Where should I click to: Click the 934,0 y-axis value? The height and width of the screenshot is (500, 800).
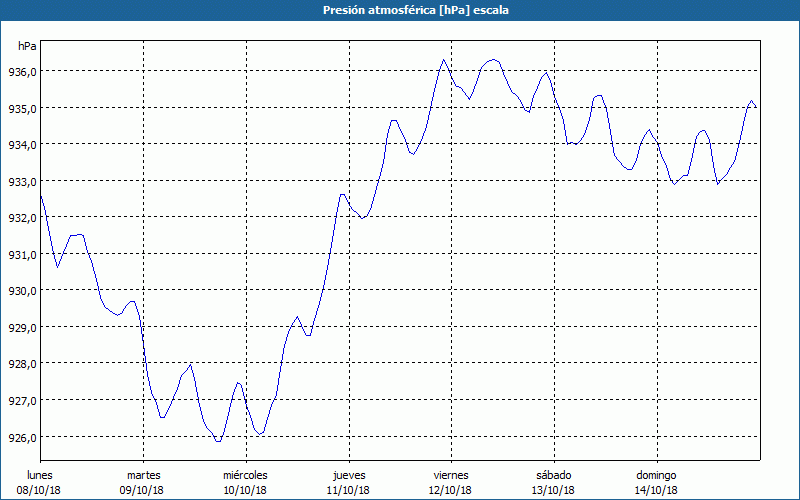click(22, 145)
